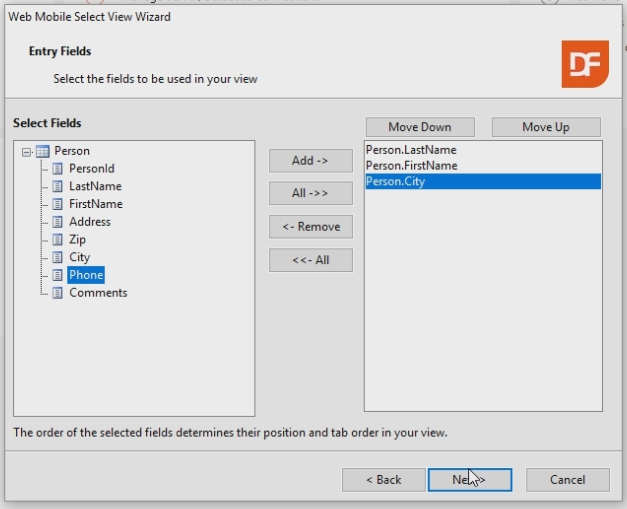Click the Address field icon
This screenshot has height=509, width=627.
(x=57, y=222)
